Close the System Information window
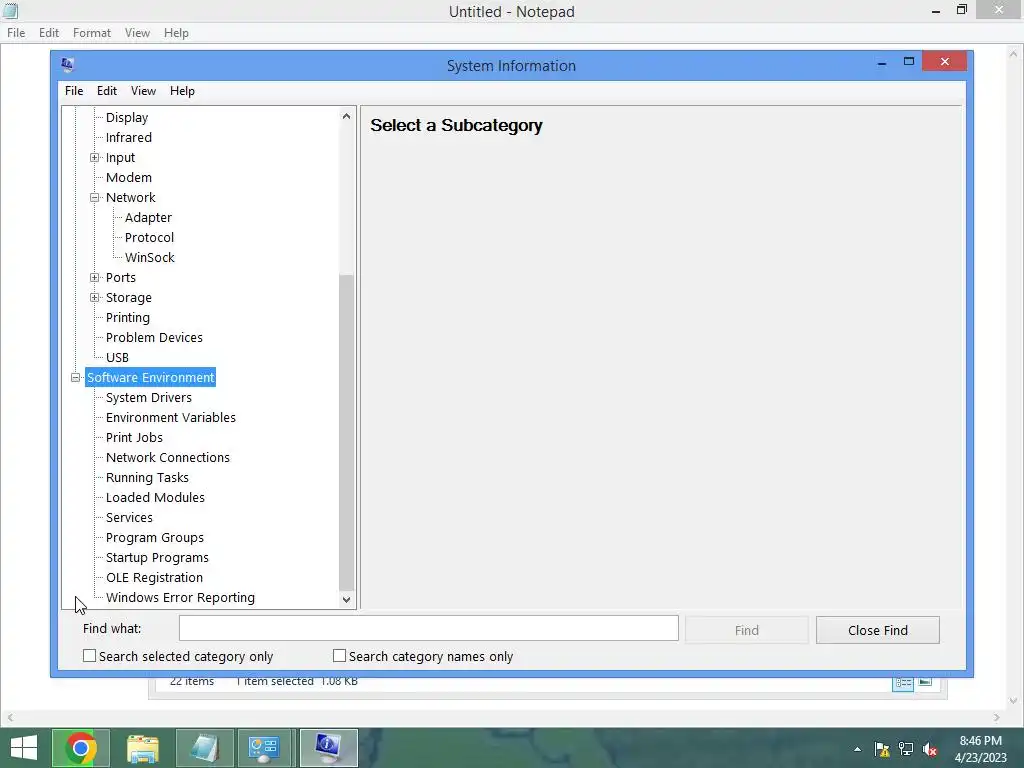Image resolution: width=1024 pixels, height=768 pixels. (944, 61)
